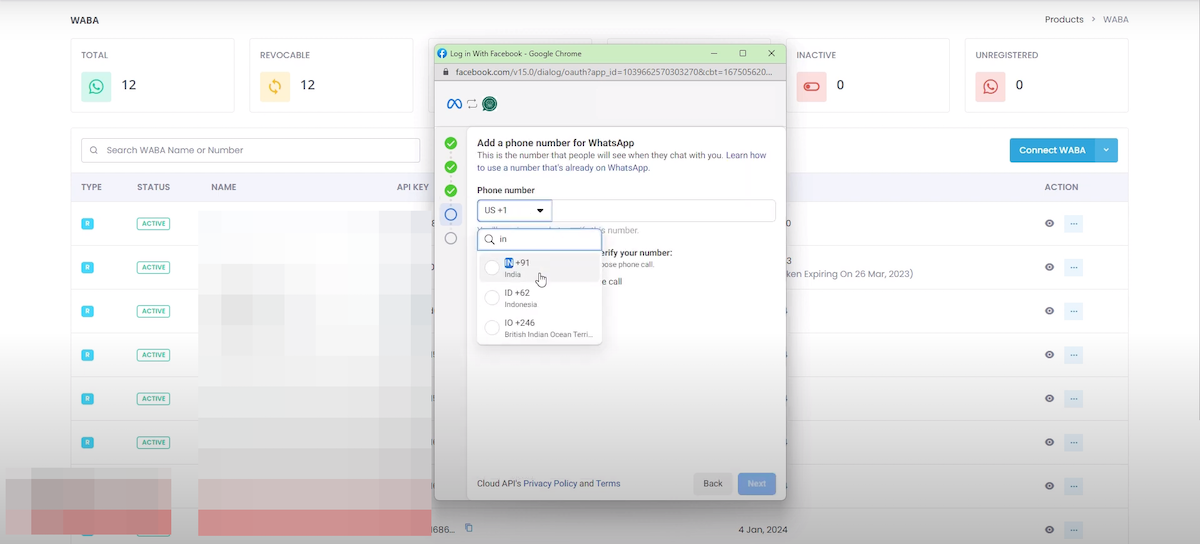
Task: Click the "4 Jan, 2024" date cell
Action: point(763,529)
